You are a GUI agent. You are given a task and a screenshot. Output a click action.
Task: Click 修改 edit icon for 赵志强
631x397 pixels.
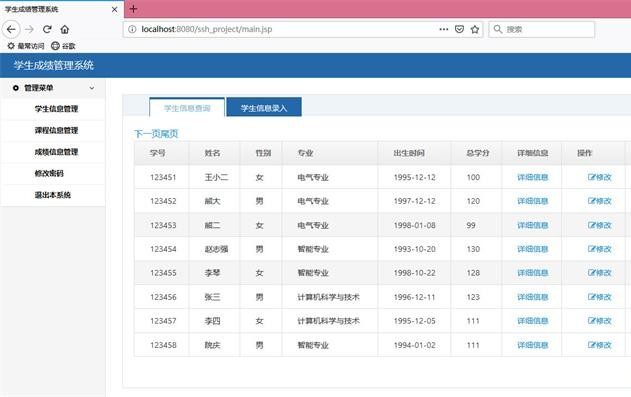tap(600, 249)
